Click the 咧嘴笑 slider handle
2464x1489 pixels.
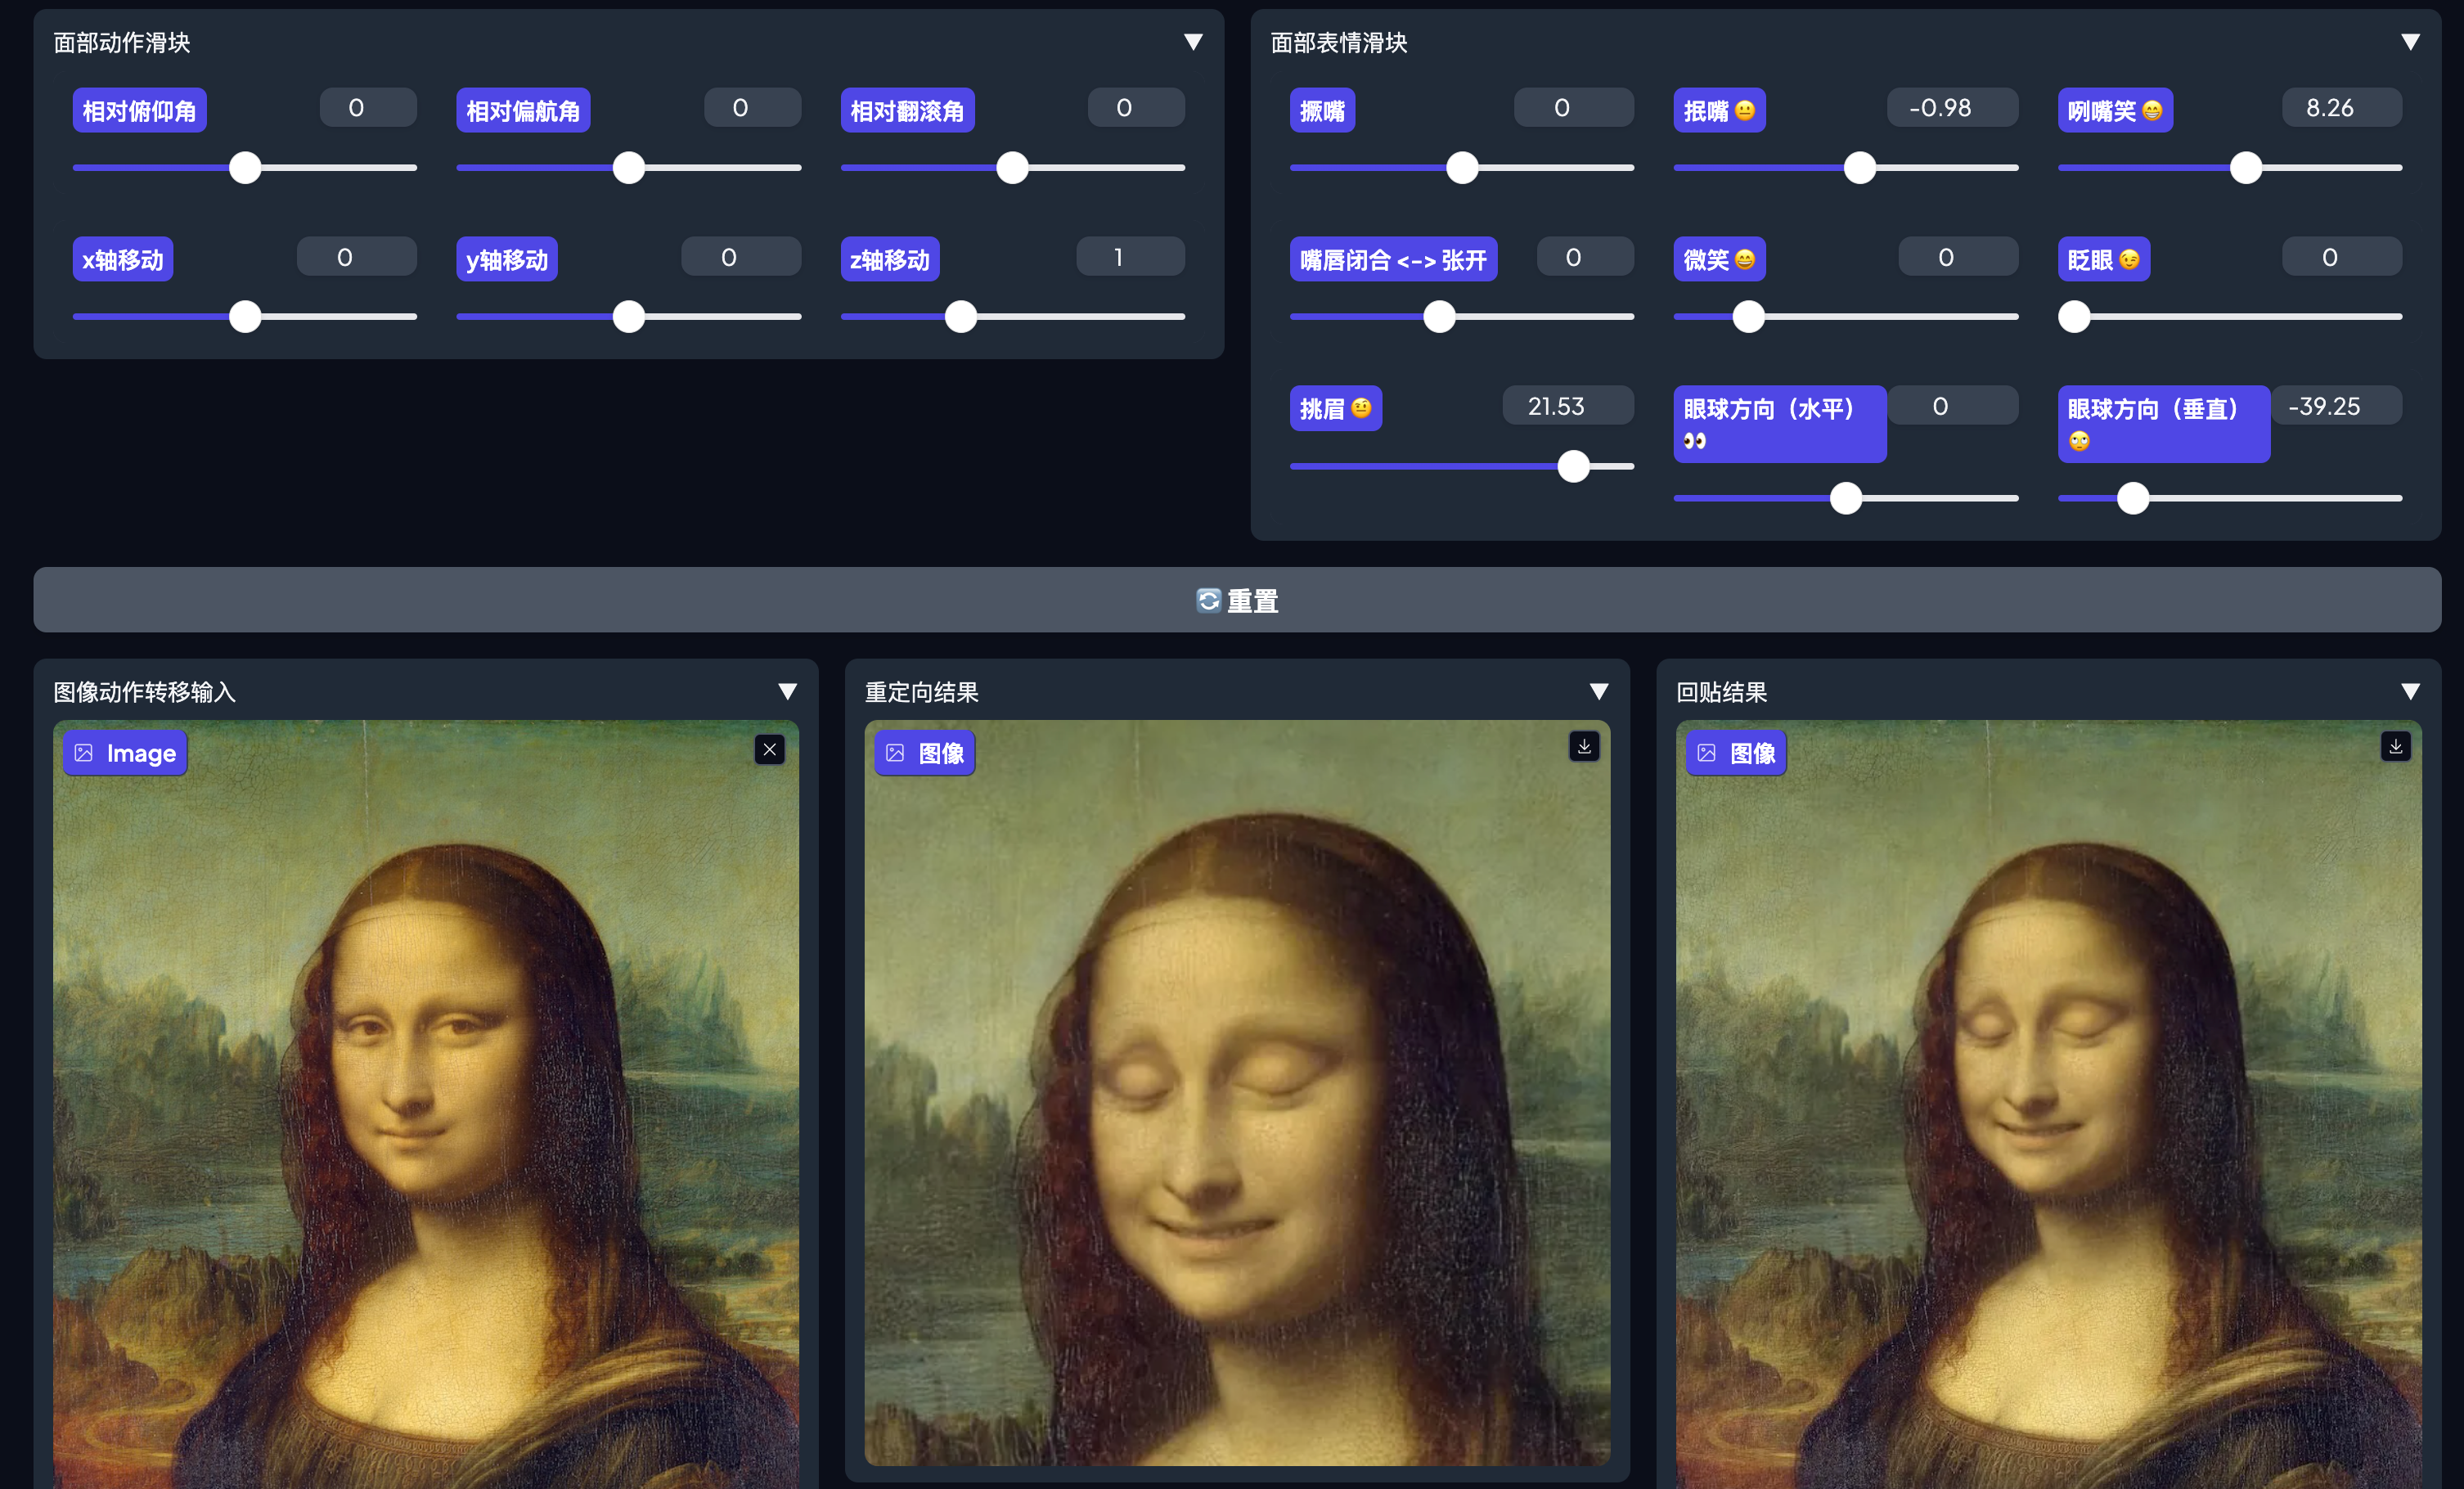coord(2246,167)
